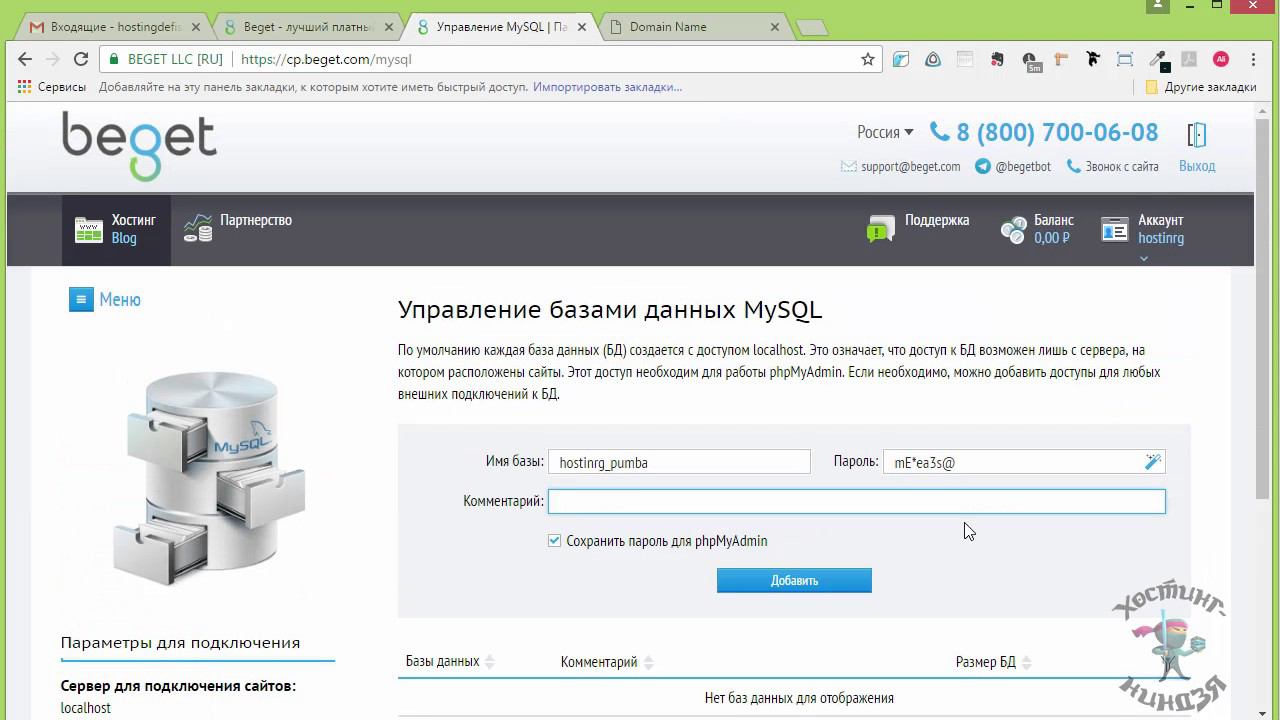Sort by Комментарий column arrows

pyautogui.click(x=648, y=662)
